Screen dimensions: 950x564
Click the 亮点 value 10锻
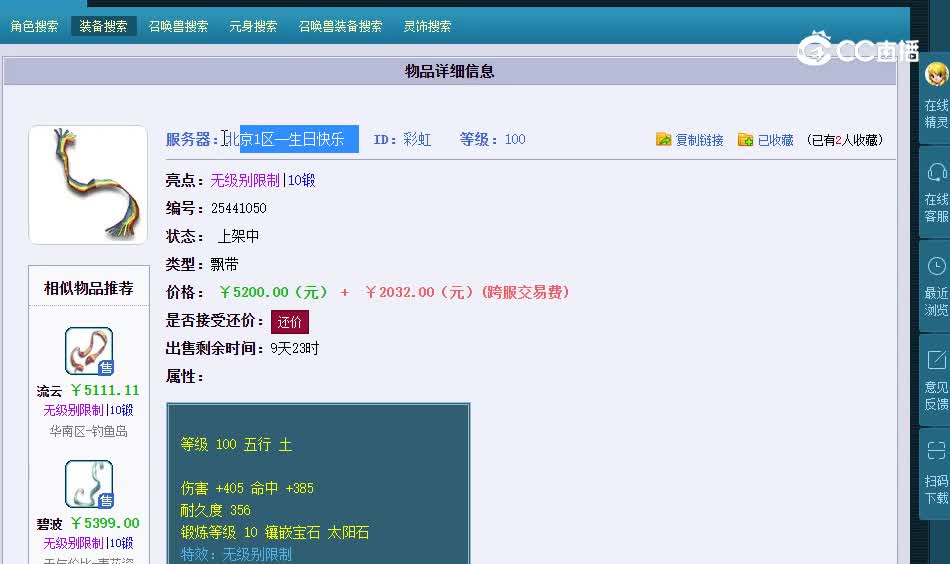click(x=302, y=181)
